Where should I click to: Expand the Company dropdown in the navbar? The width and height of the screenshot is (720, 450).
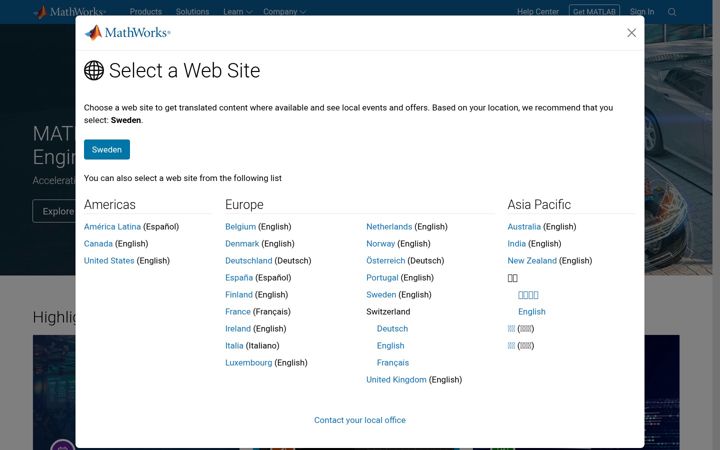coord(284,12)
